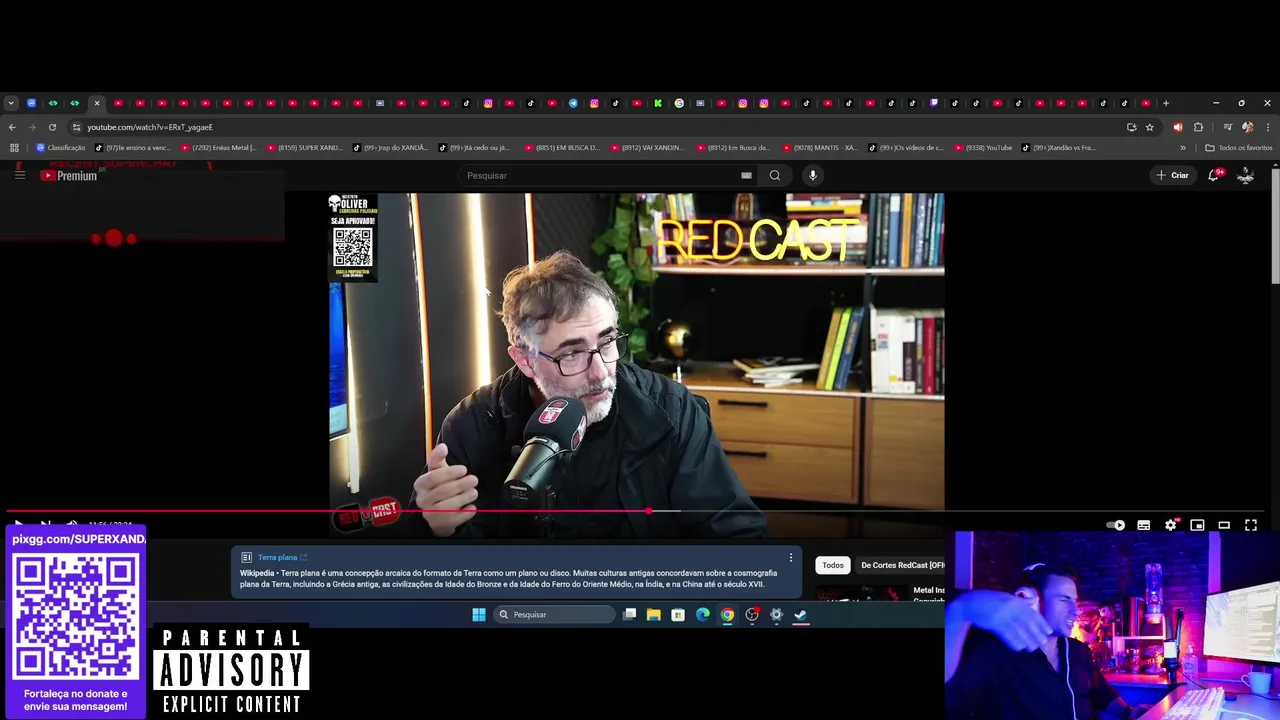The image size is (1280, 720).
Task: Open the '(99+)Xandão vs Fra...' bookmark
Action: tap(1059, 148)
